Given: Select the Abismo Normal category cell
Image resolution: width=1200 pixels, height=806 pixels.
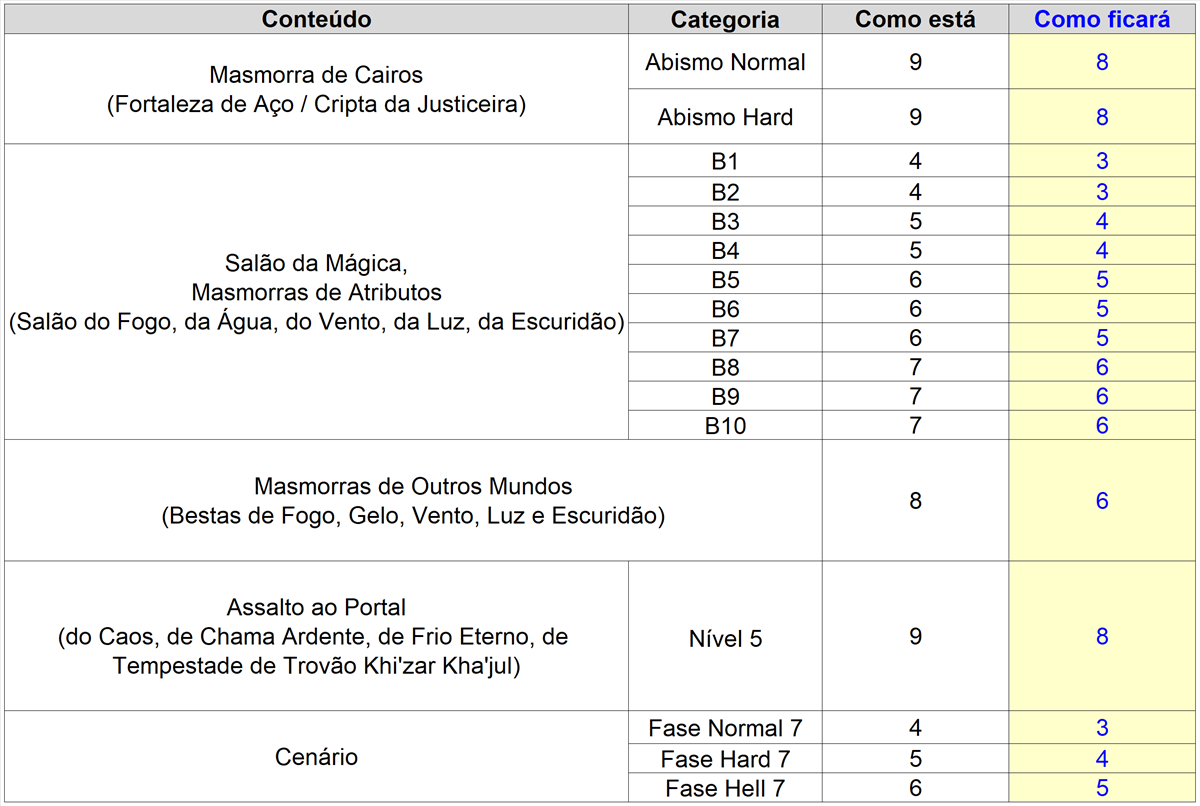Looking at the screenshot, I should (725, 62).
